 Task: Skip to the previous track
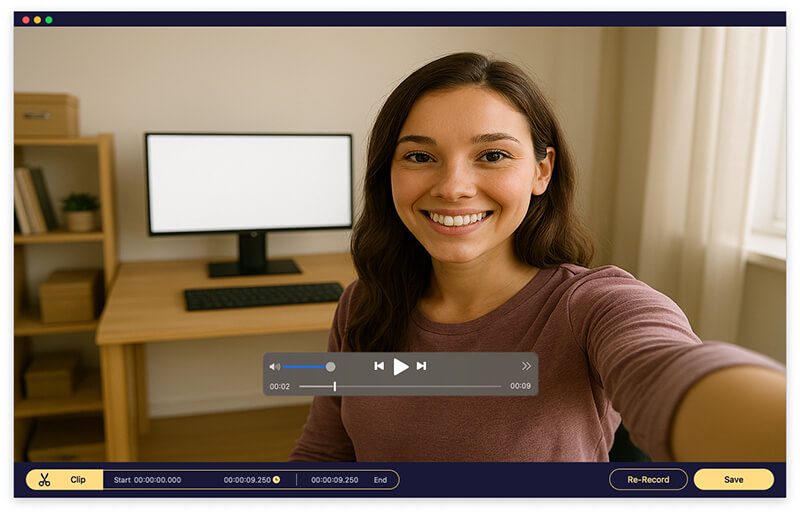click(x=379, y=367)
